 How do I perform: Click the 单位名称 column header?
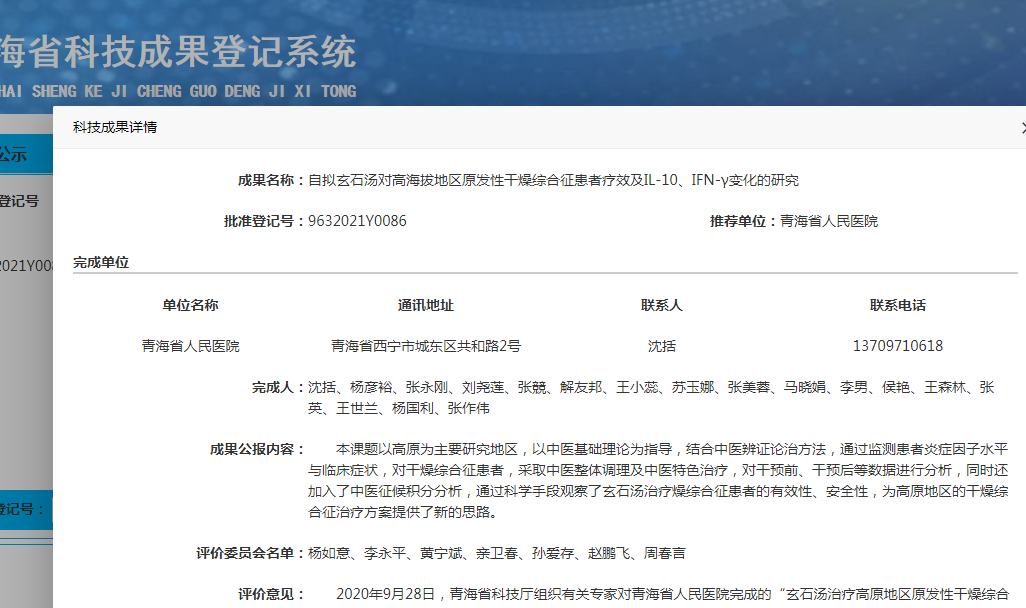click(190, 305)
